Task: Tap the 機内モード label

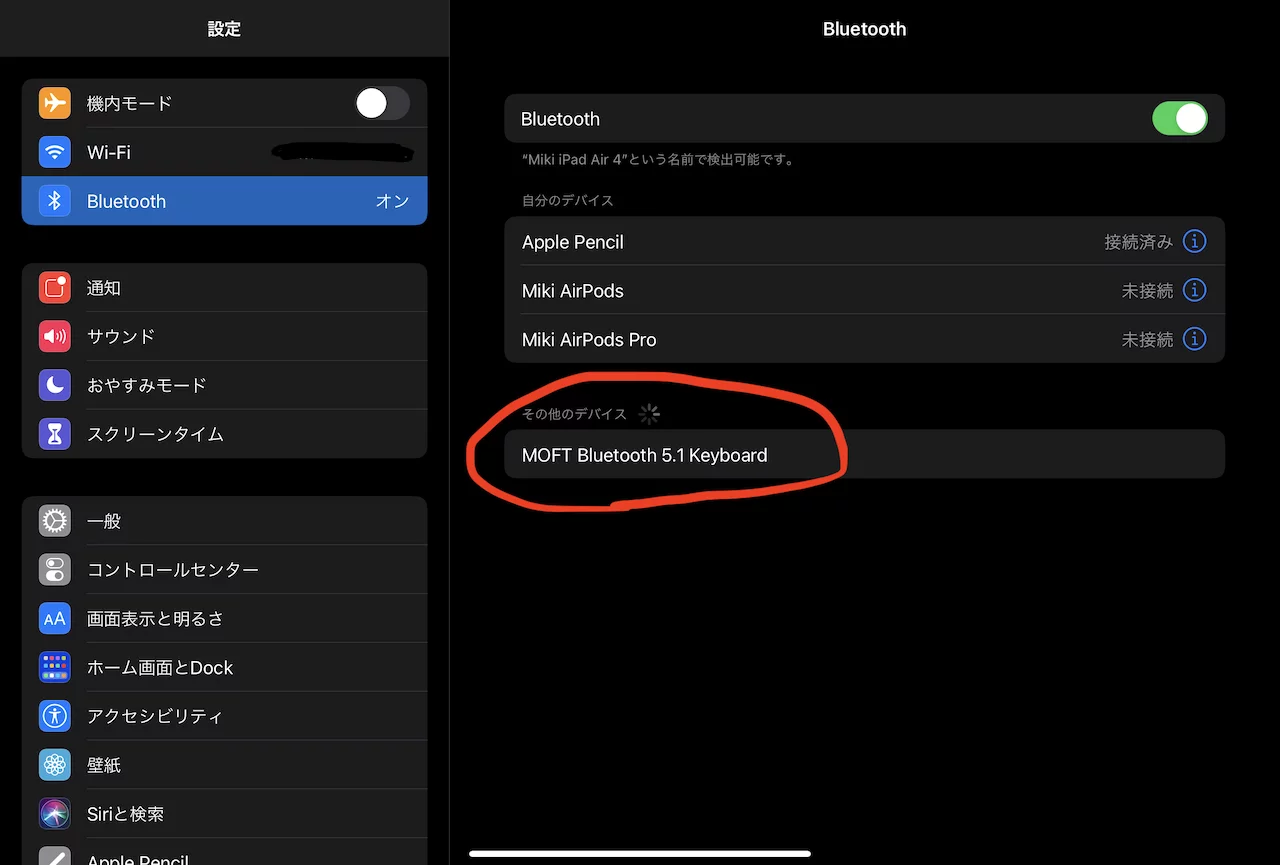Action: tap(129, 103)
